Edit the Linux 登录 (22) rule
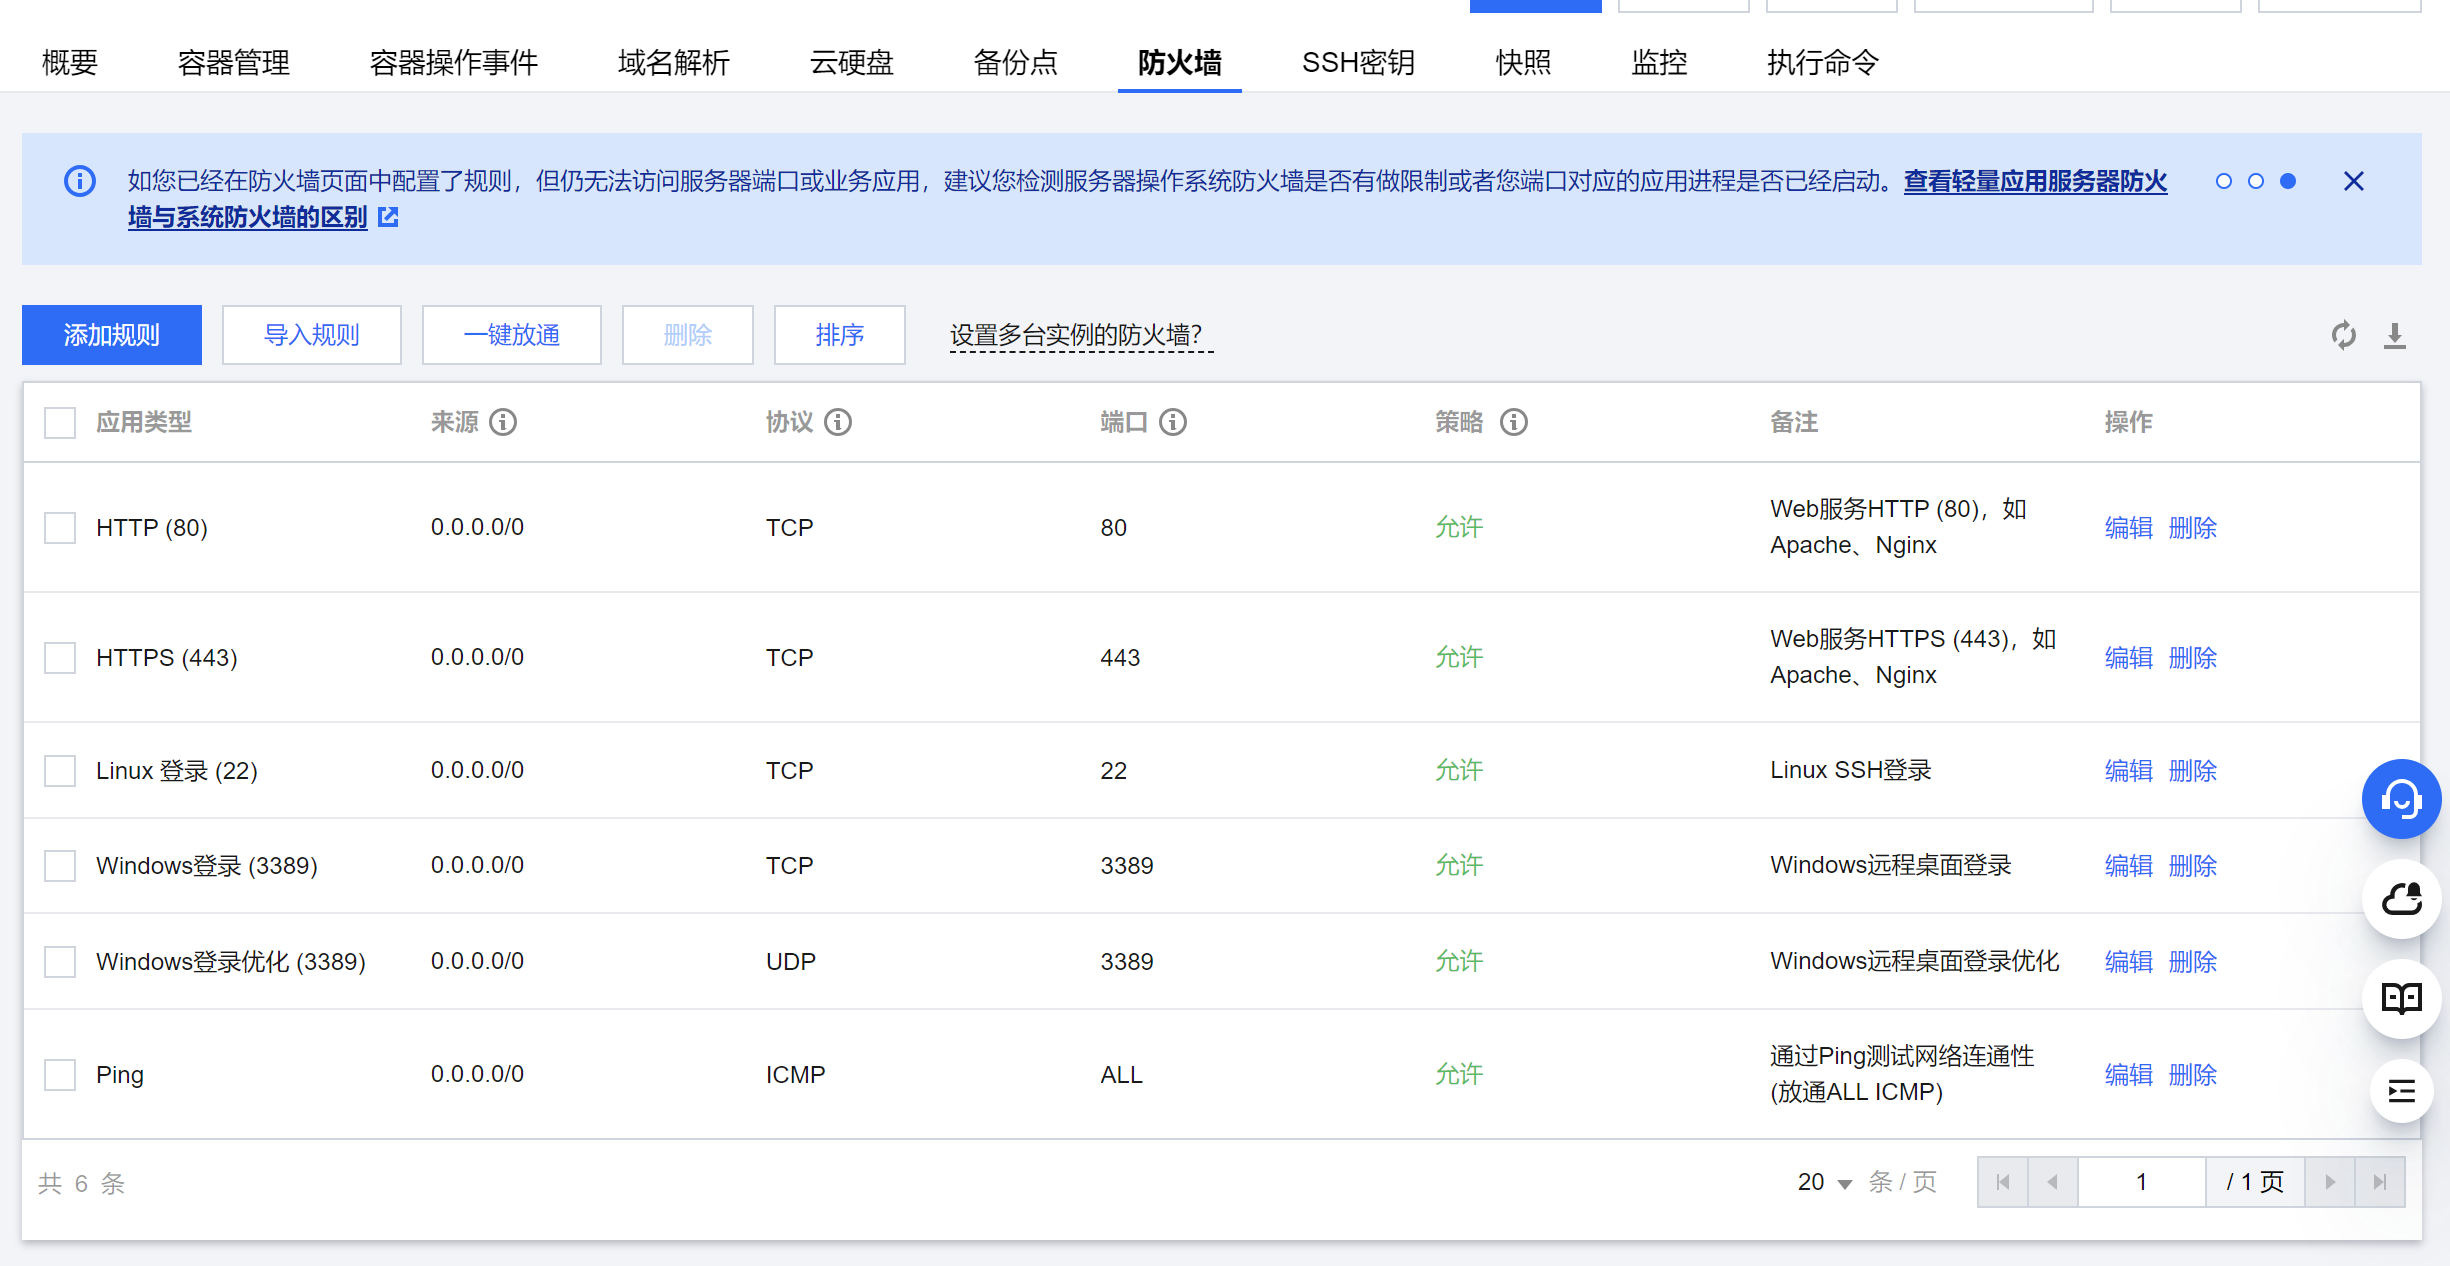 pos(2129,770)
